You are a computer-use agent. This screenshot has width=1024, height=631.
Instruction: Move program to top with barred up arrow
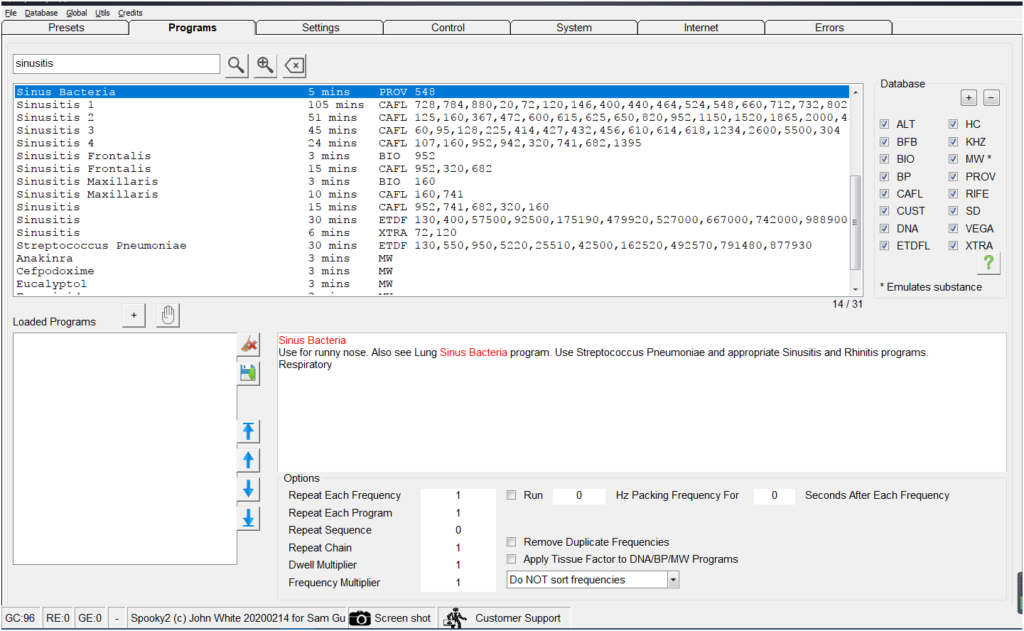pos(248,431)
